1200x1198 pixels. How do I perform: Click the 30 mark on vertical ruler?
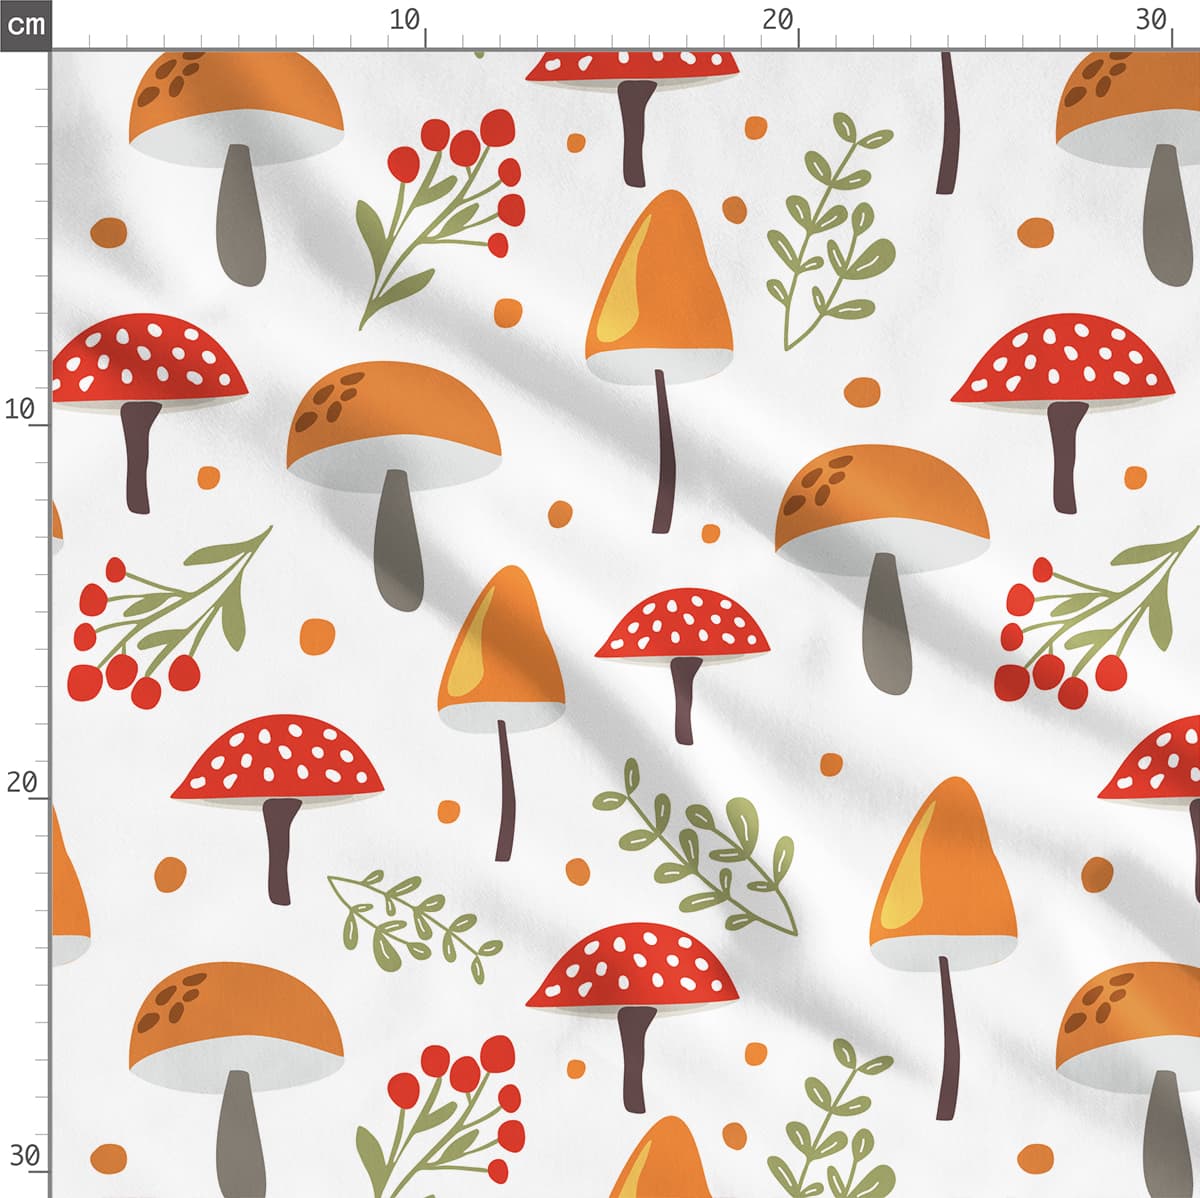[x=24, y=1156]
